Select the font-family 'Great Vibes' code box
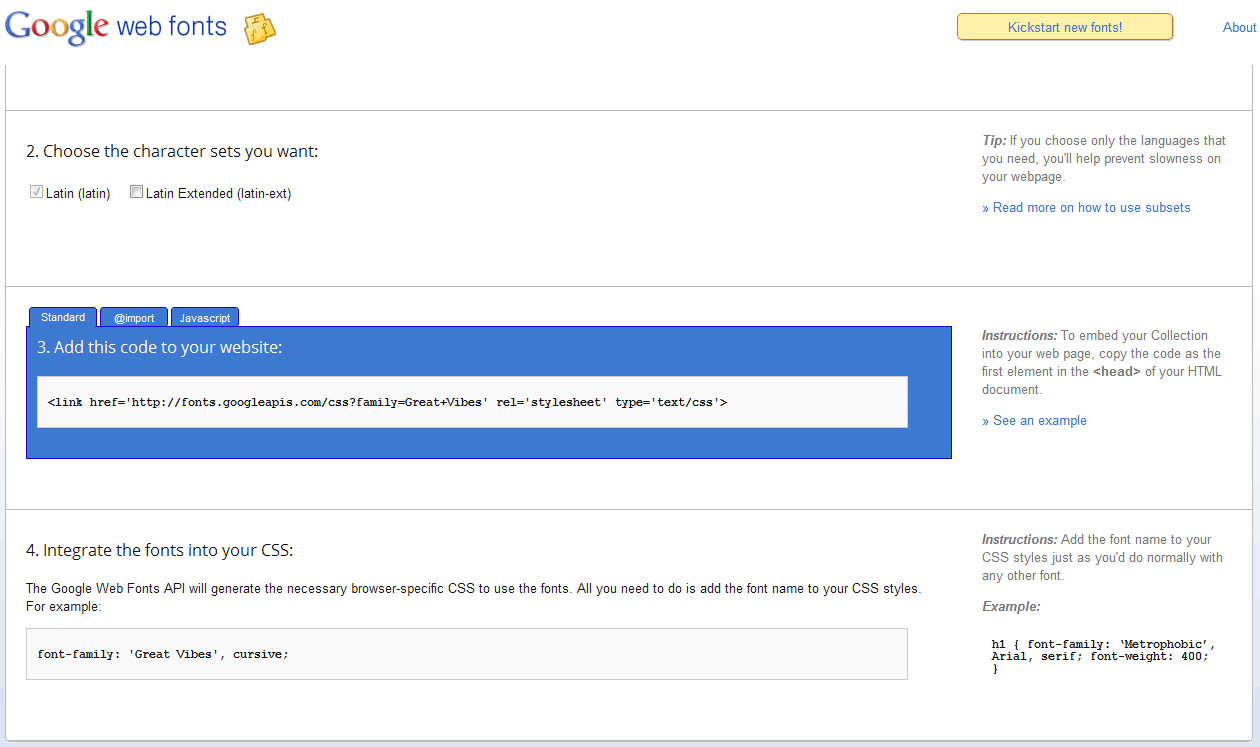Image resolution: width=1260 pixels, height=747 pixels. pyautogui.click(x=467, y=654)
